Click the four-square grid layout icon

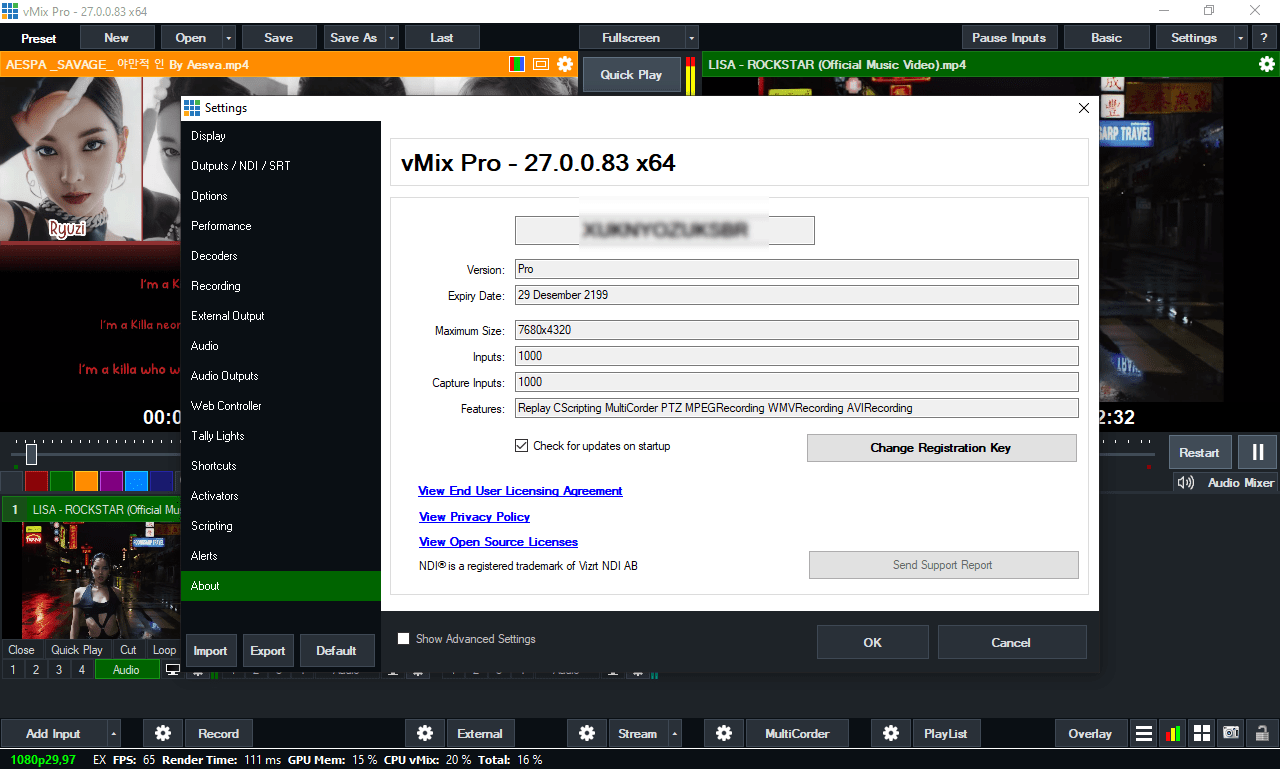coord(1202,733)
